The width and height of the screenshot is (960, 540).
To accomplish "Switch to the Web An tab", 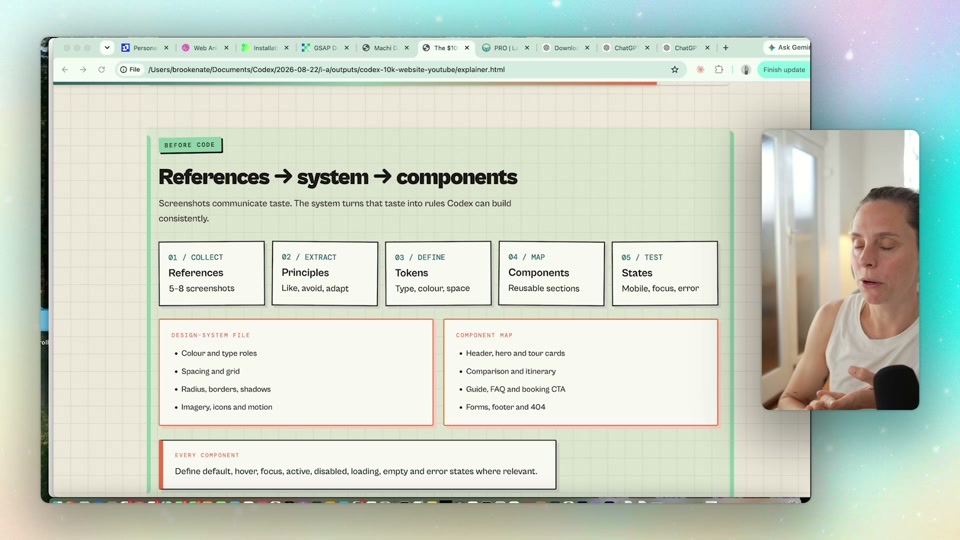I will (200, 48).
